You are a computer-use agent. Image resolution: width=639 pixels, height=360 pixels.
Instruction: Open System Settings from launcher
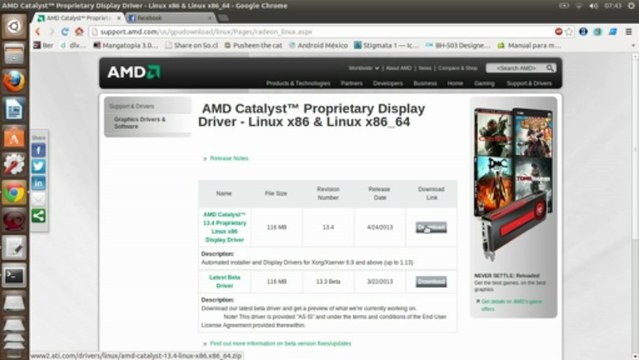14,164
